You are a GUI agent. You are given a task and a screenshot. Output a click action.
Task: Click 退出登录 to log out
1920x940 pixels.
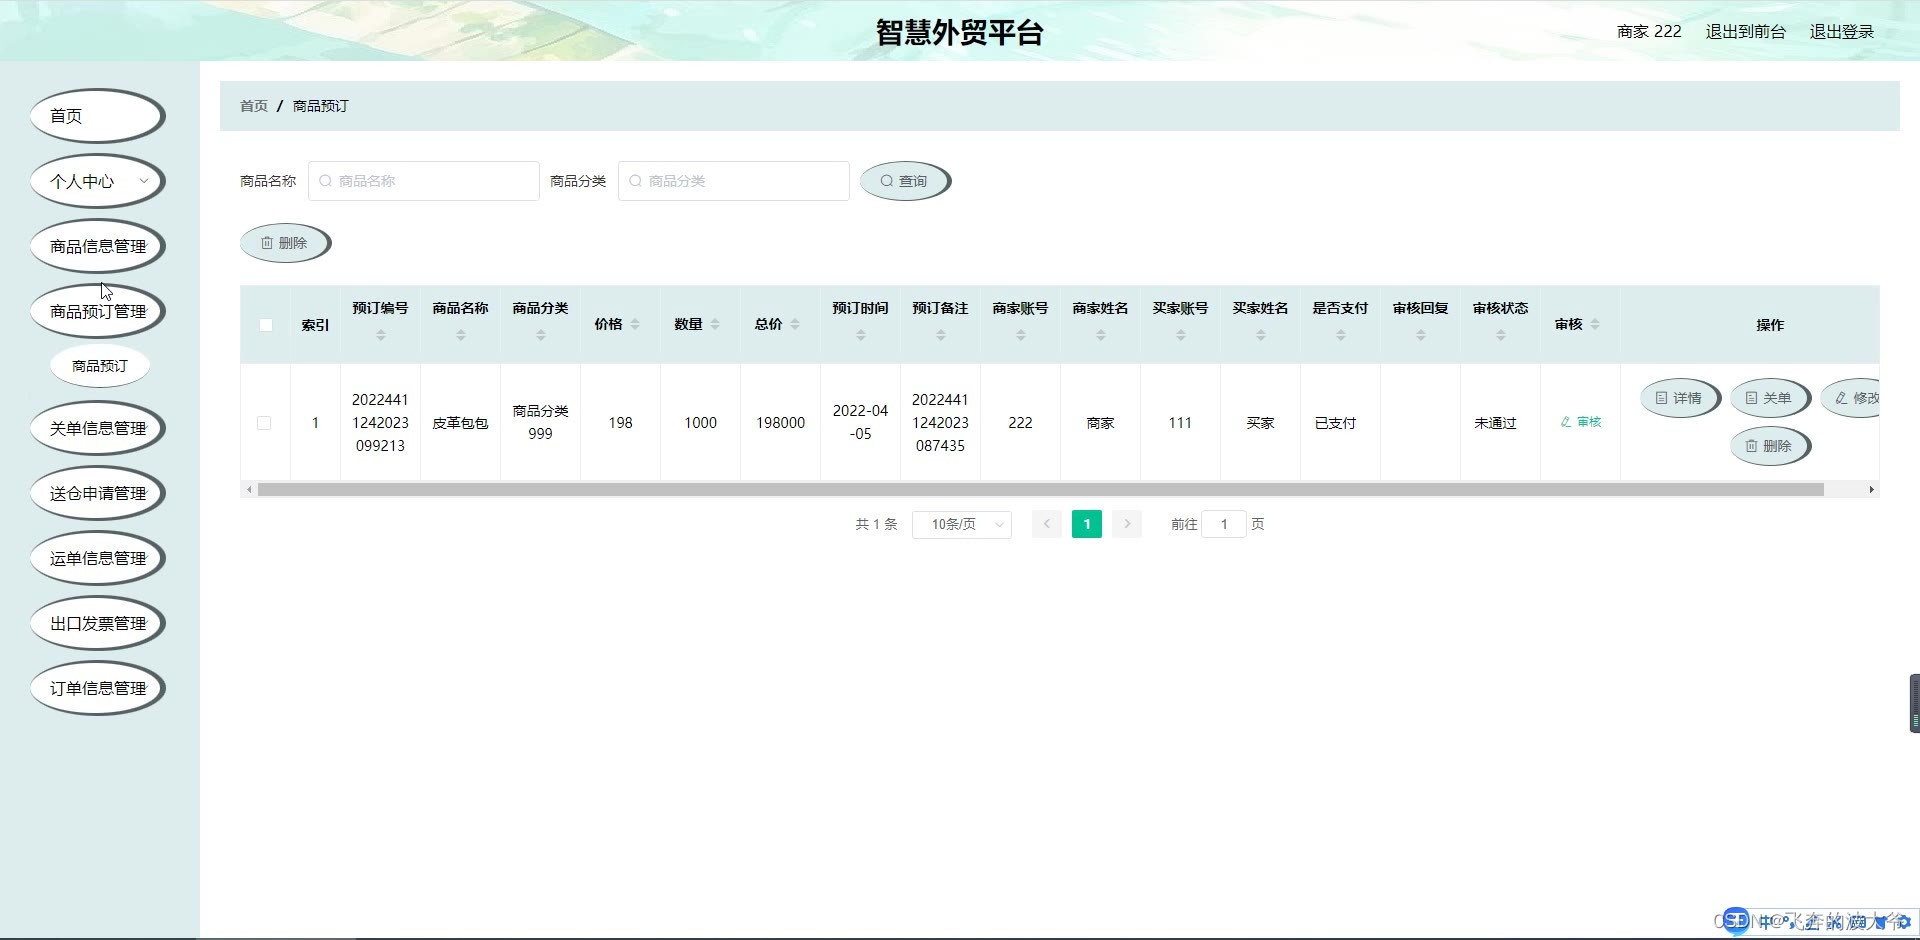pos(1841,32)
